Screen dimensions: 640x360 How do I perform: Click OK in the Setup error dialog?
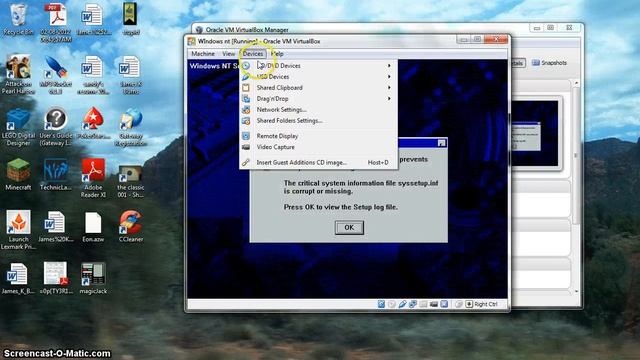[349, 227]
